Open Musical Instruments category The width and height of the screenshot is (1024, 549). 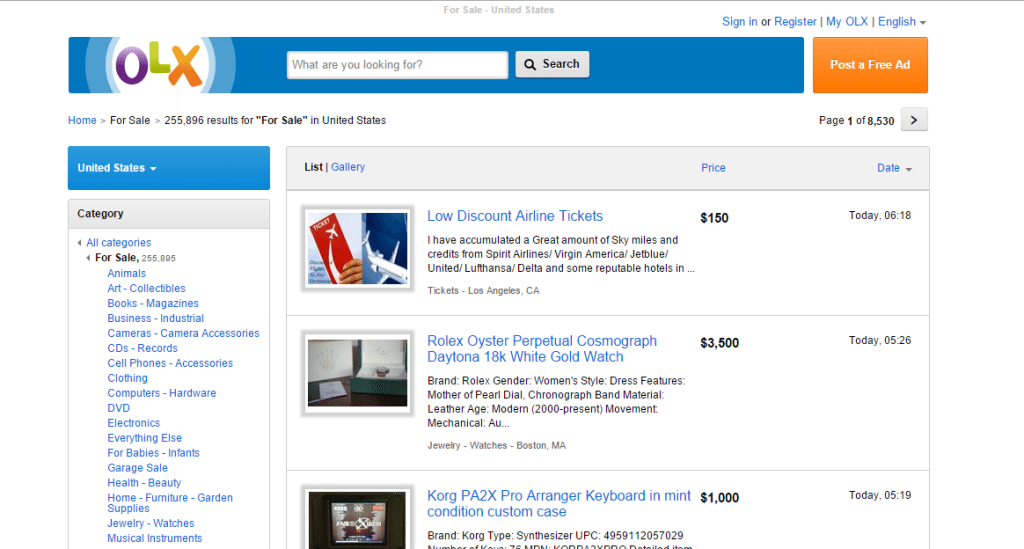tap(154, 539)
